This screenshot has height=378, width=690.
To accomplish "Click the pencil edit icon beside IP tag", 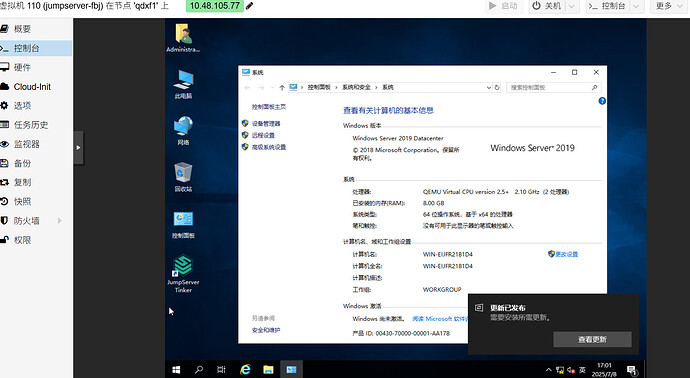I will click(250, 6).
